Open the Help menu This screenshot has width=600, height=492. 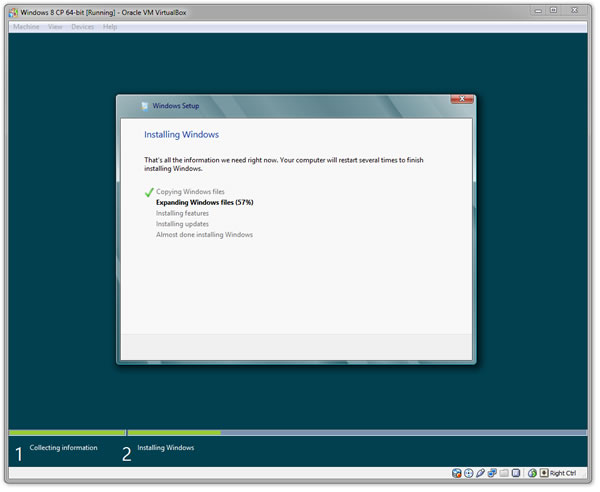tap(110, 27)
